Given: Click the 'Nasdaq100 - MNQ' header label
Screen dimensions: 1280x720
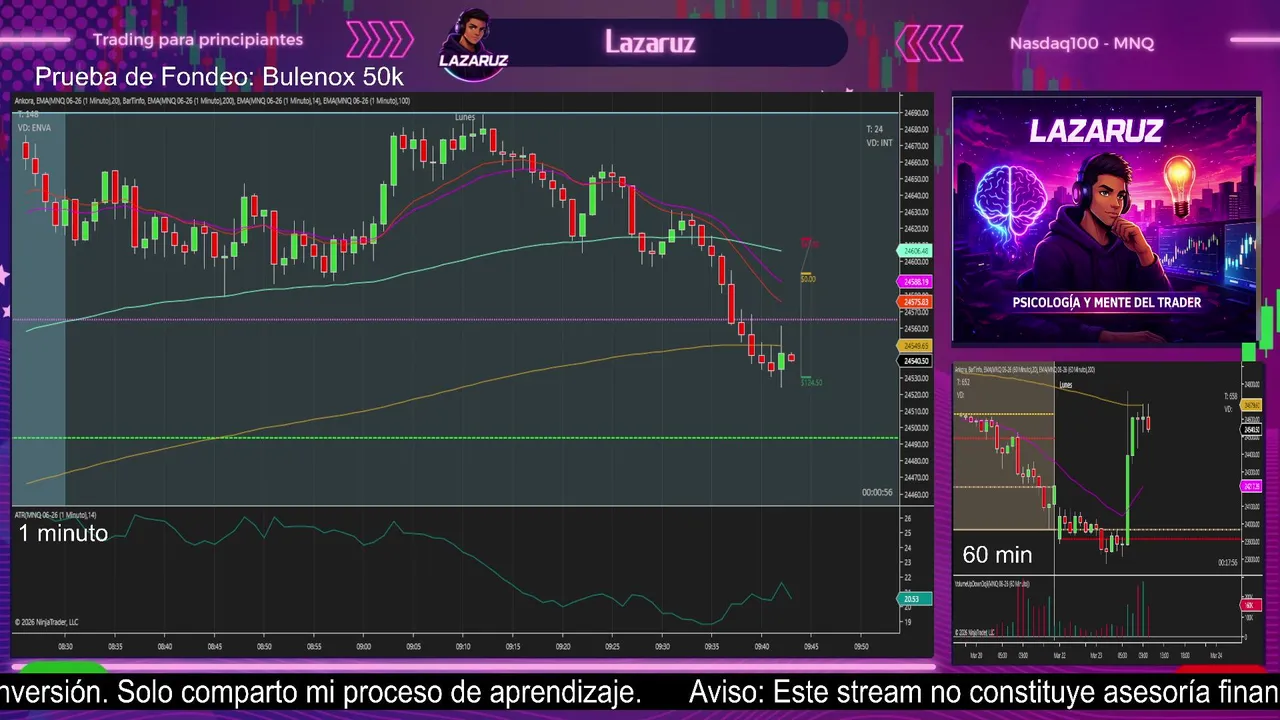Looking at the screenshot, I should tap(1082, 43).
